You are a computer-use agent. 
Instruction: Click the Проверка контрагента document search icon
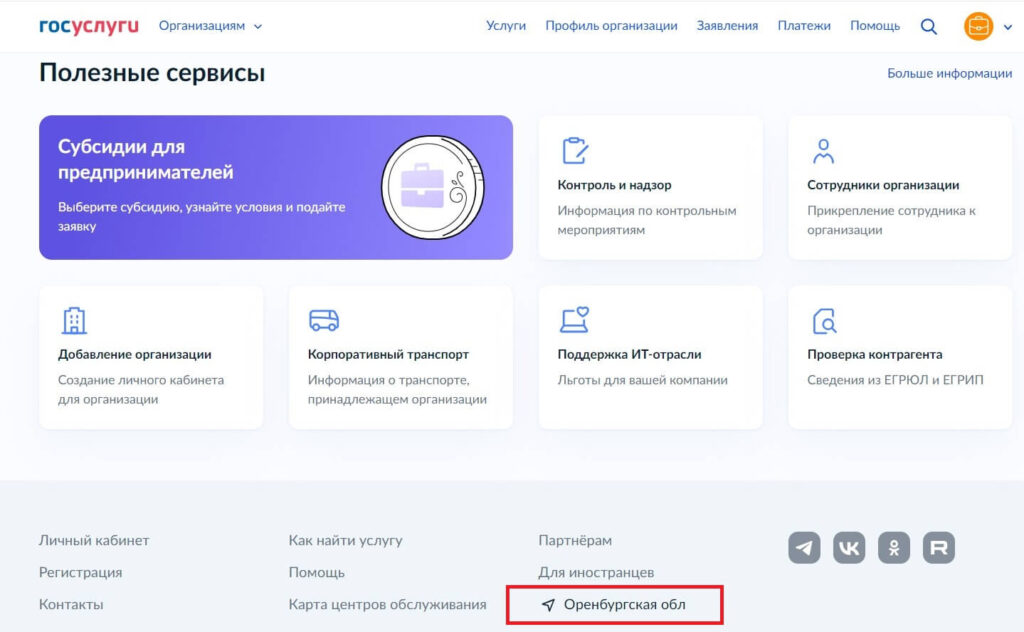824,321
